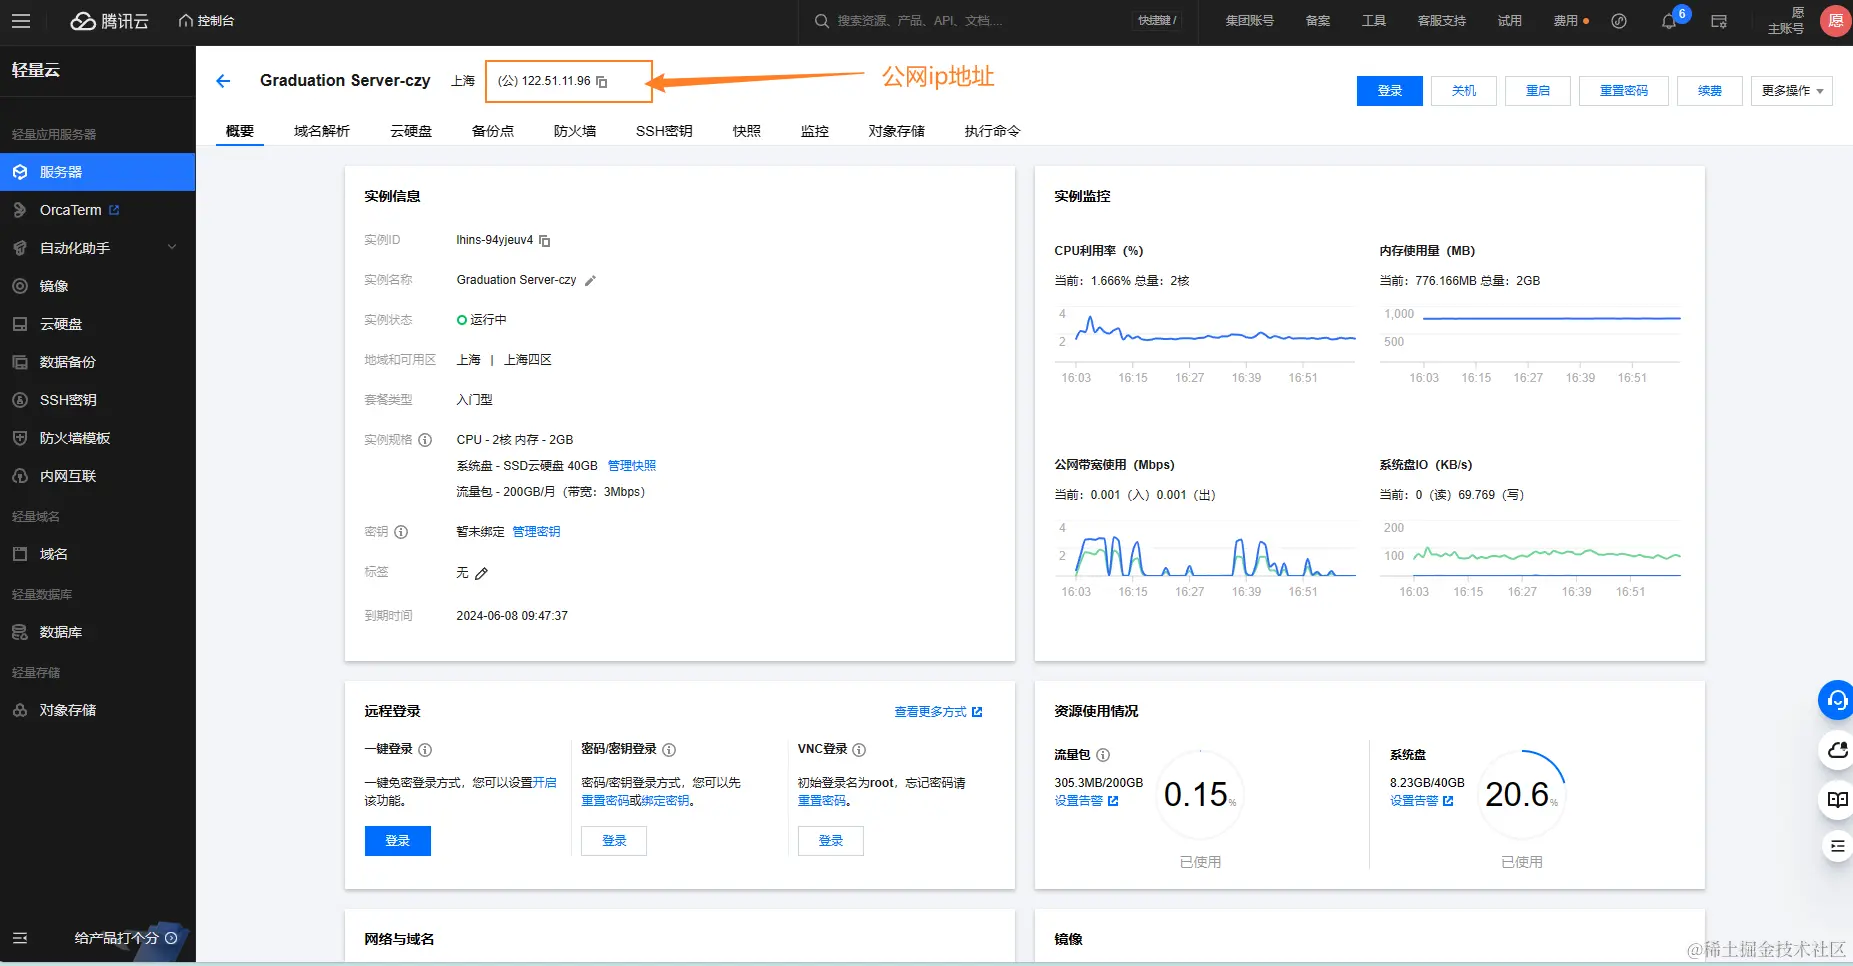Open the 管理快照 link
The image size is (1853, 966).
click(632, 466)
